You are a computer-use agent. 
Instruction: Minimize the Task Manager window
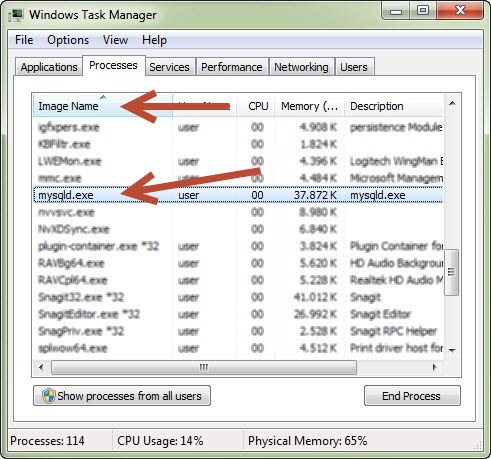396,12
